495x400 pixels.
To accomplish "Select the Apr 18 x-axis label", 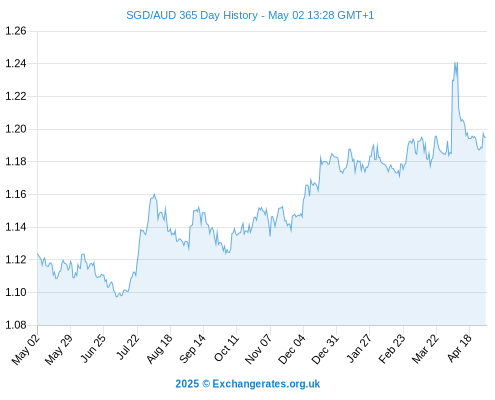I will [x=460, y=348].
